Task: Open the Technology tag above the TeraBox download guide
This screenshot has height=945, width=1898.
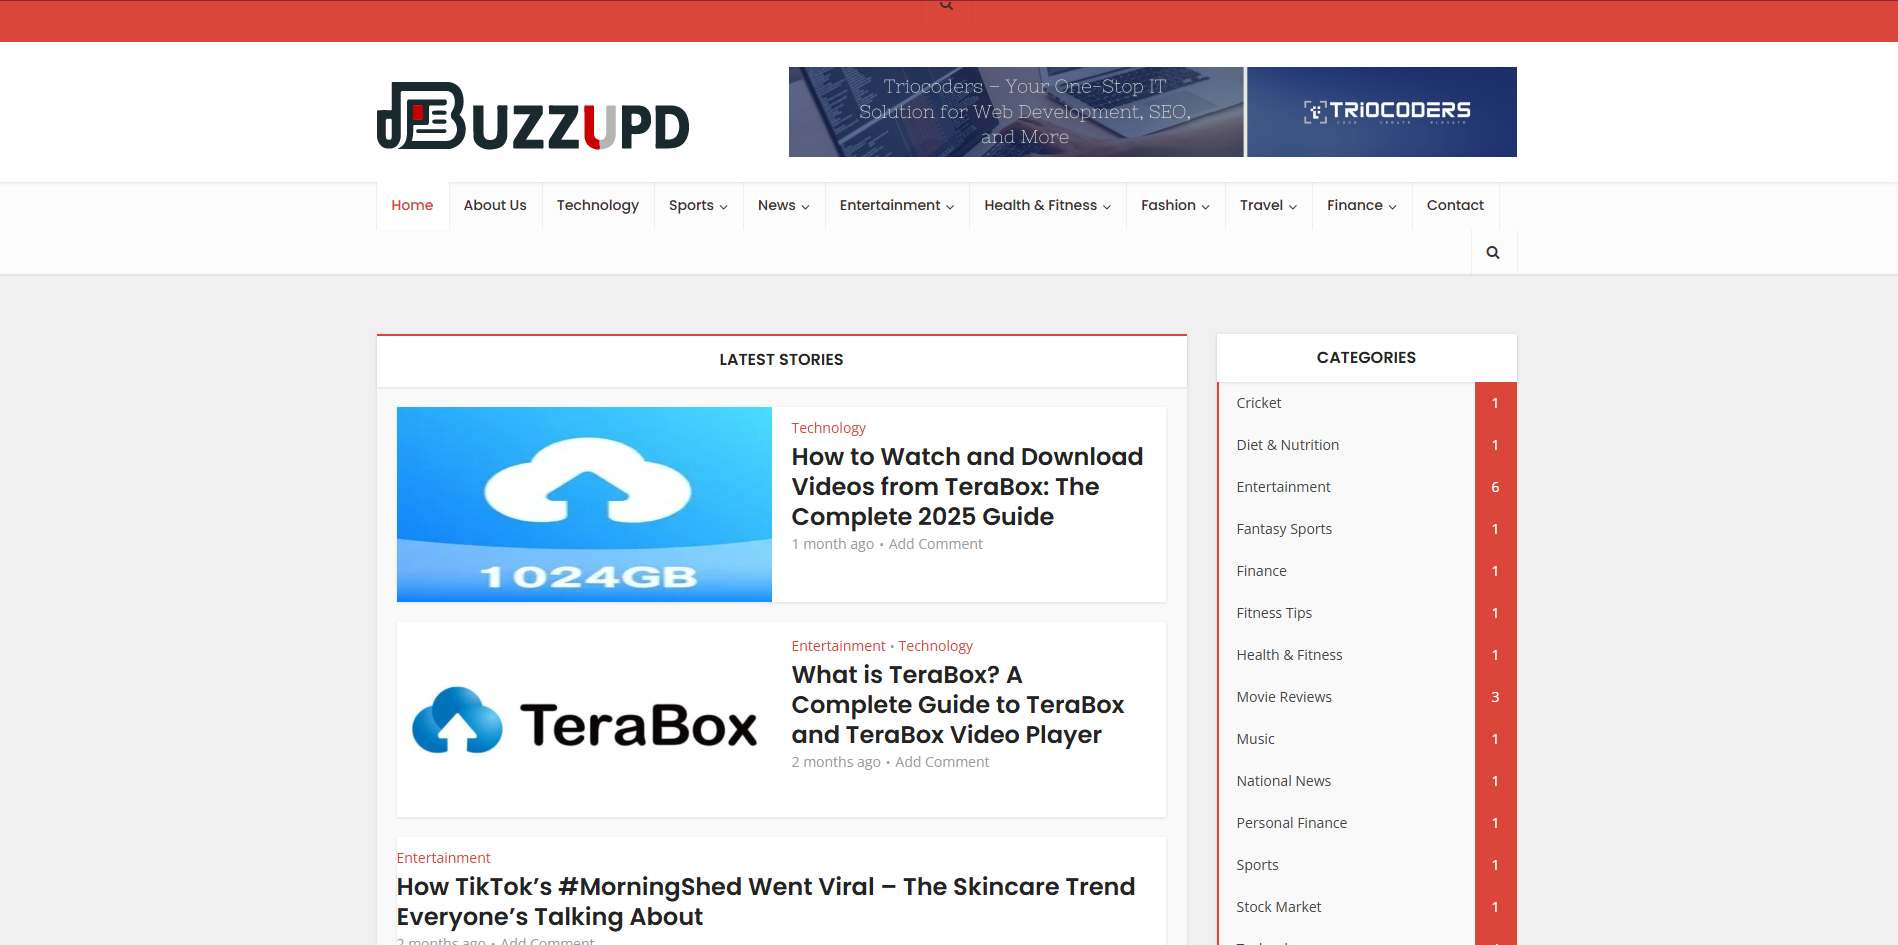Action: 828,428
